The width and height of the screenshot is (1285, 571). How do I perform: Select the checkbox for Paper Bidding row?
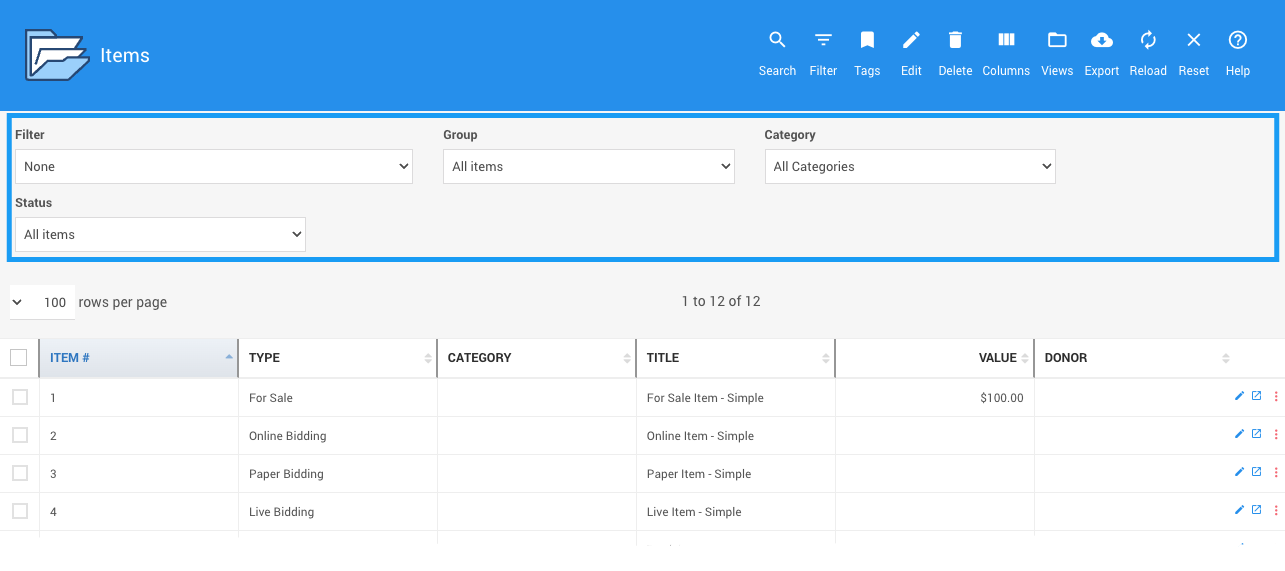click(x=20, y=473)
